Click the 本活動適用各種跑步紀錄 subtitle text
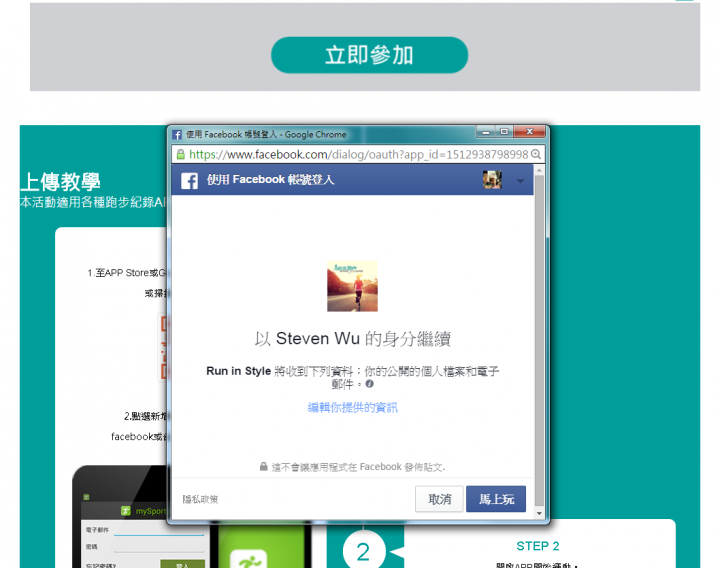This screenshot has width=720, height=568. point(93,202)
